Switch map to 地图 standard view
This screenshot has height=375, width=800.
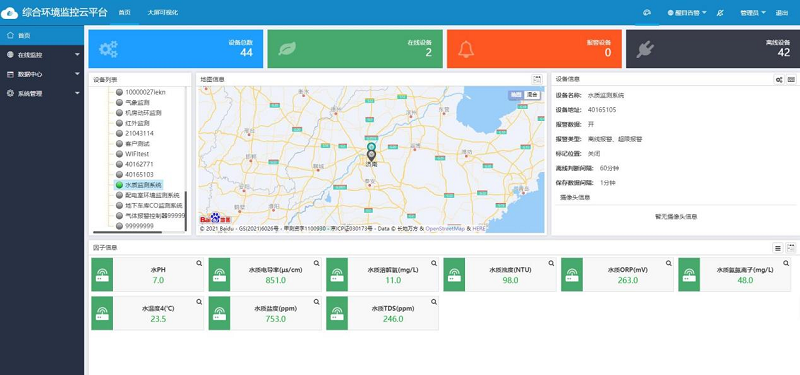516,94
